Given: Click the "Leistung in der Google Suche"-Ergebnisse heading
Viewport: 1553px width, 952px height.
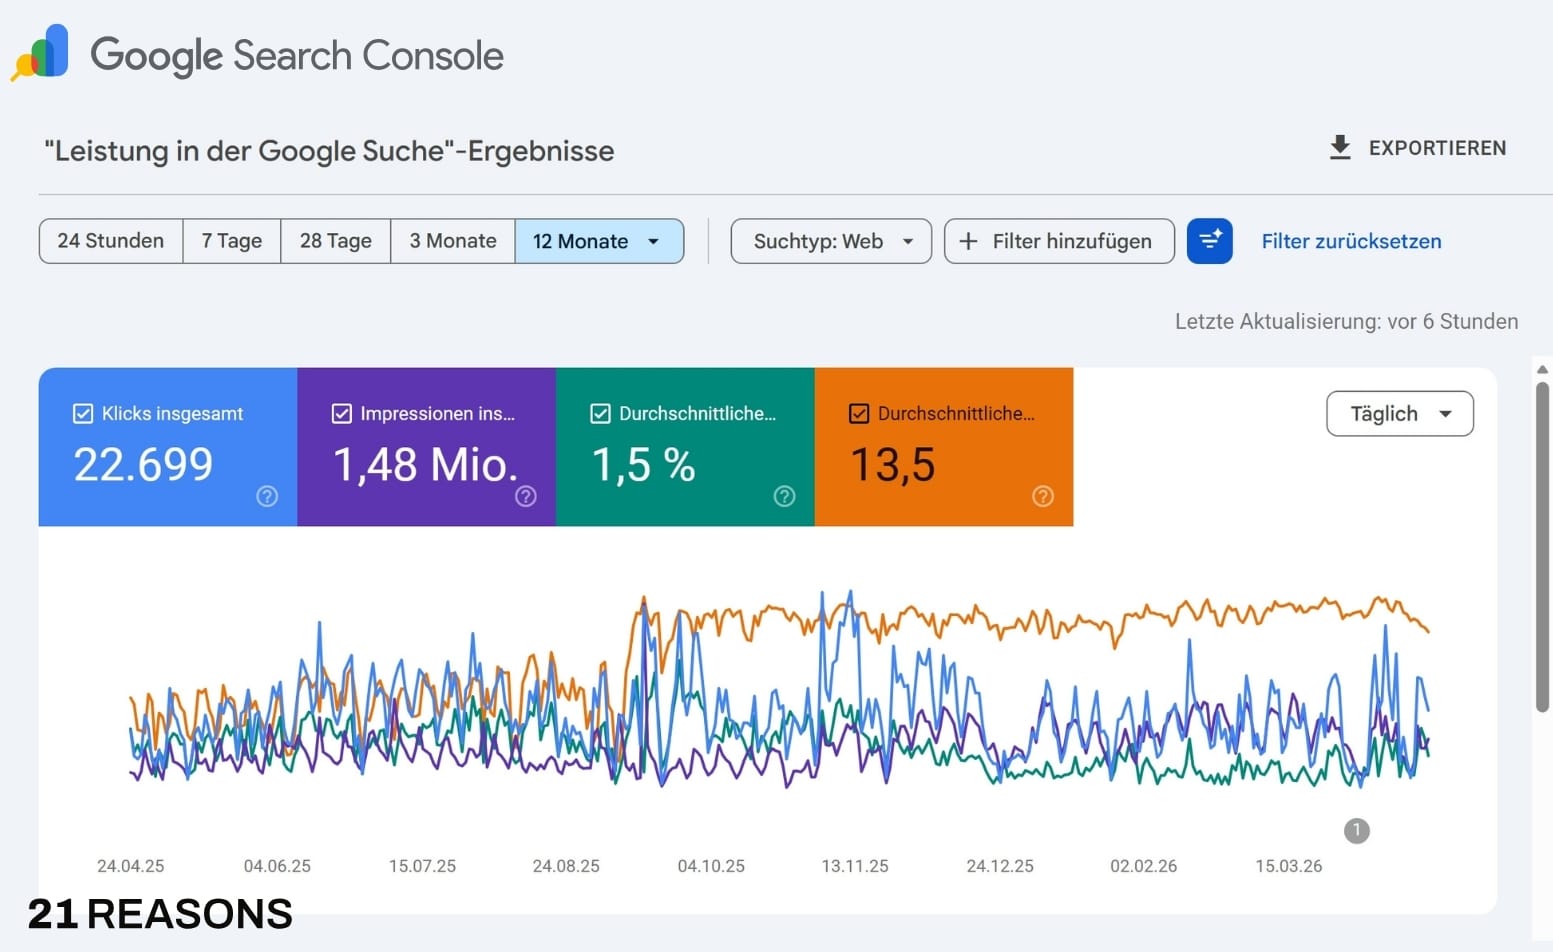Looking at the screenshot, I should click(x=329, y=151).
